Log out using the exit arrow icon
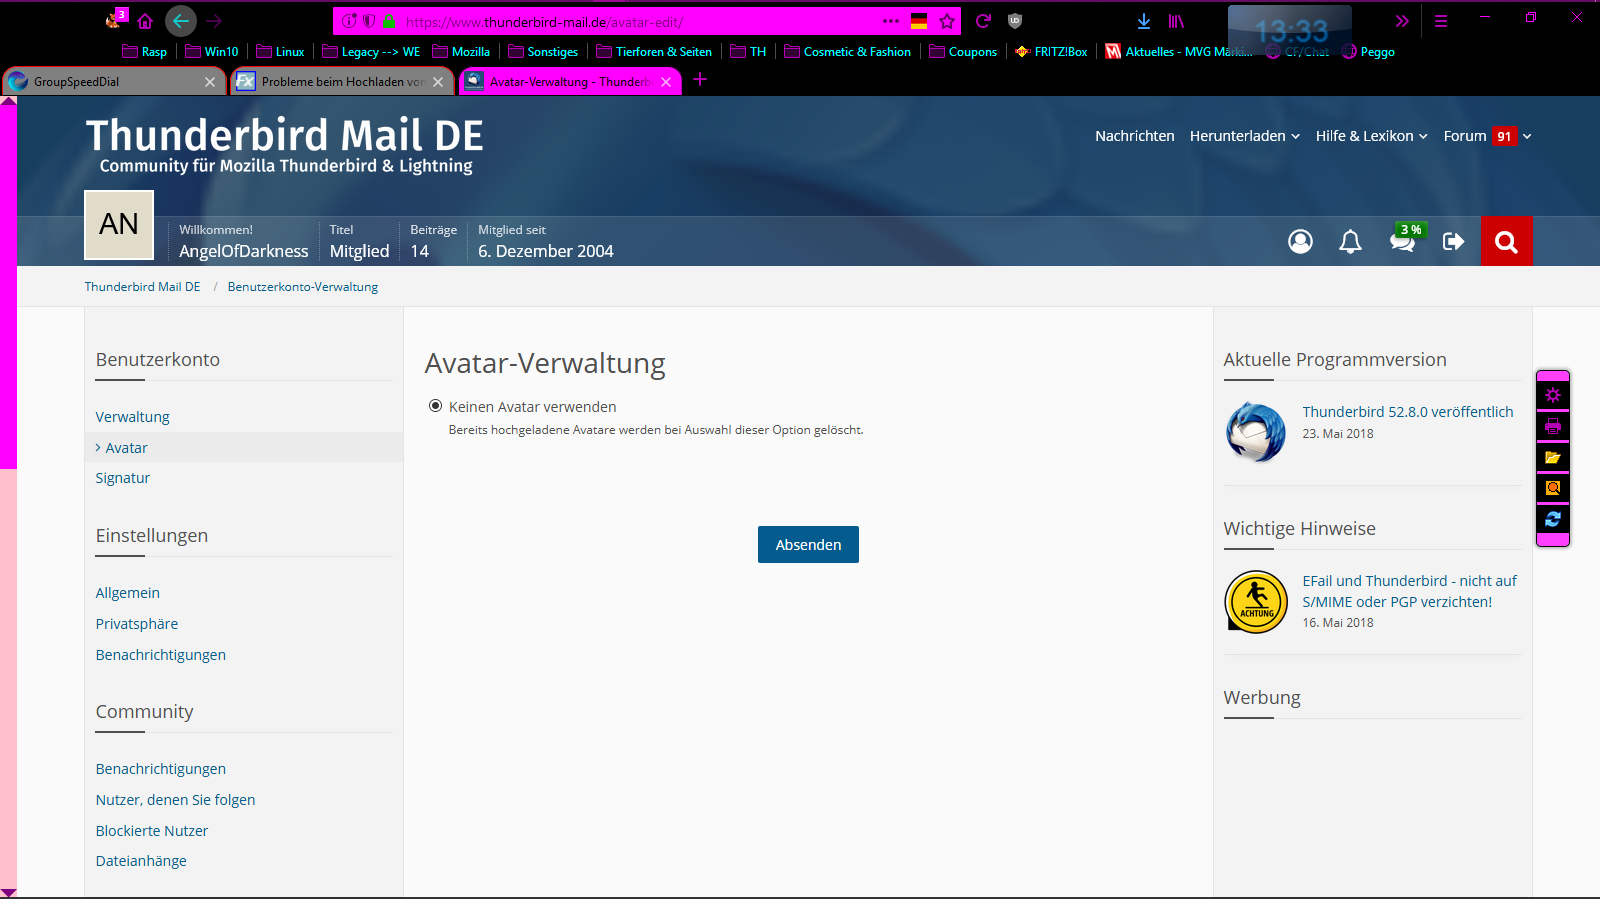Viewport: 1600px width, 900px height. click(x=1453, y=241)
